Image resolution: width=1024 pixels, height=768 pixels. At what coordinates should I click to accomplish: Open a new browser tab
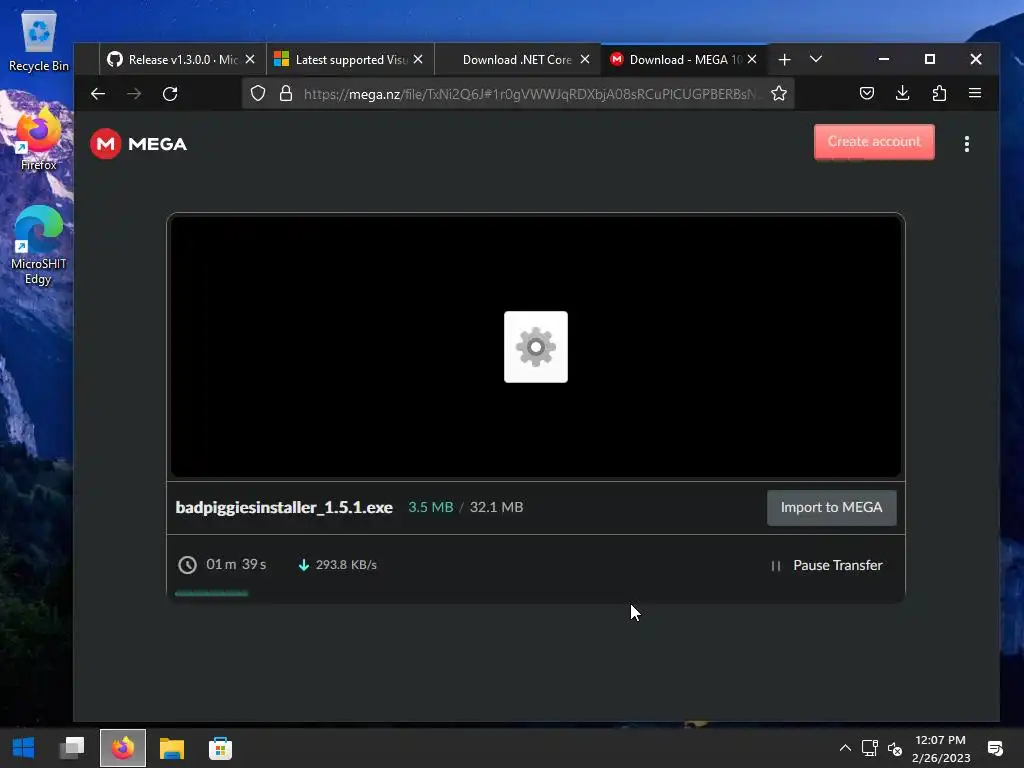click(x=784, y=59)
